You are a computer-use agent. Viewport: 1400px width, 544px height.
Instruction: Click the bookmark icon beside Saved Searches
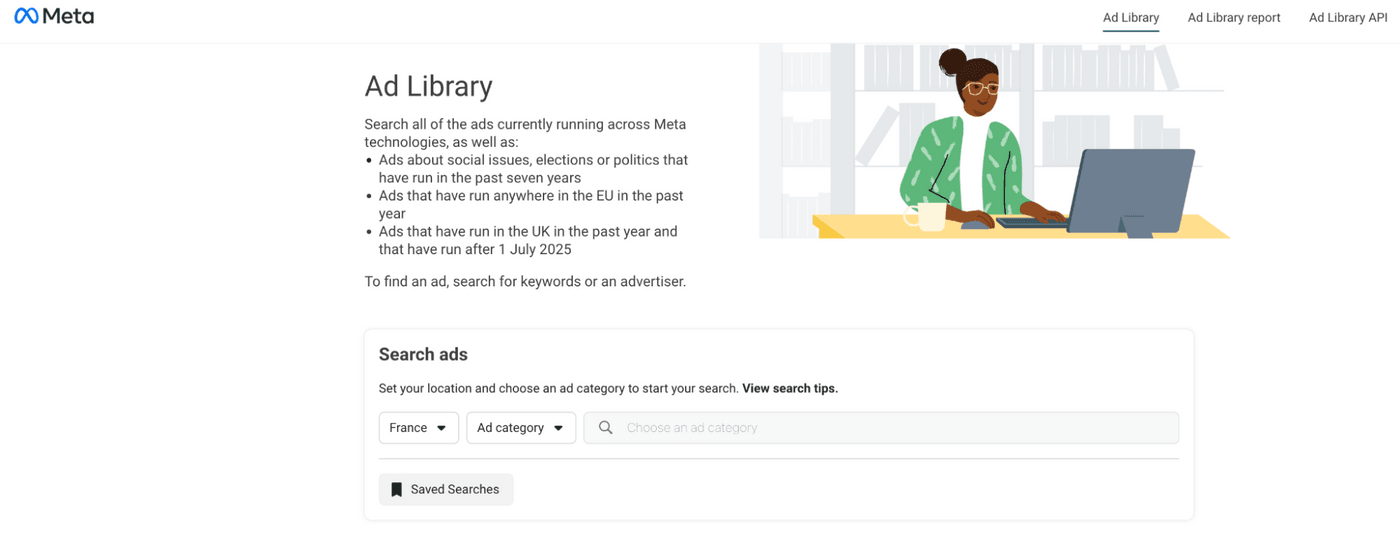pyautogui.click(x=396, y=490)
